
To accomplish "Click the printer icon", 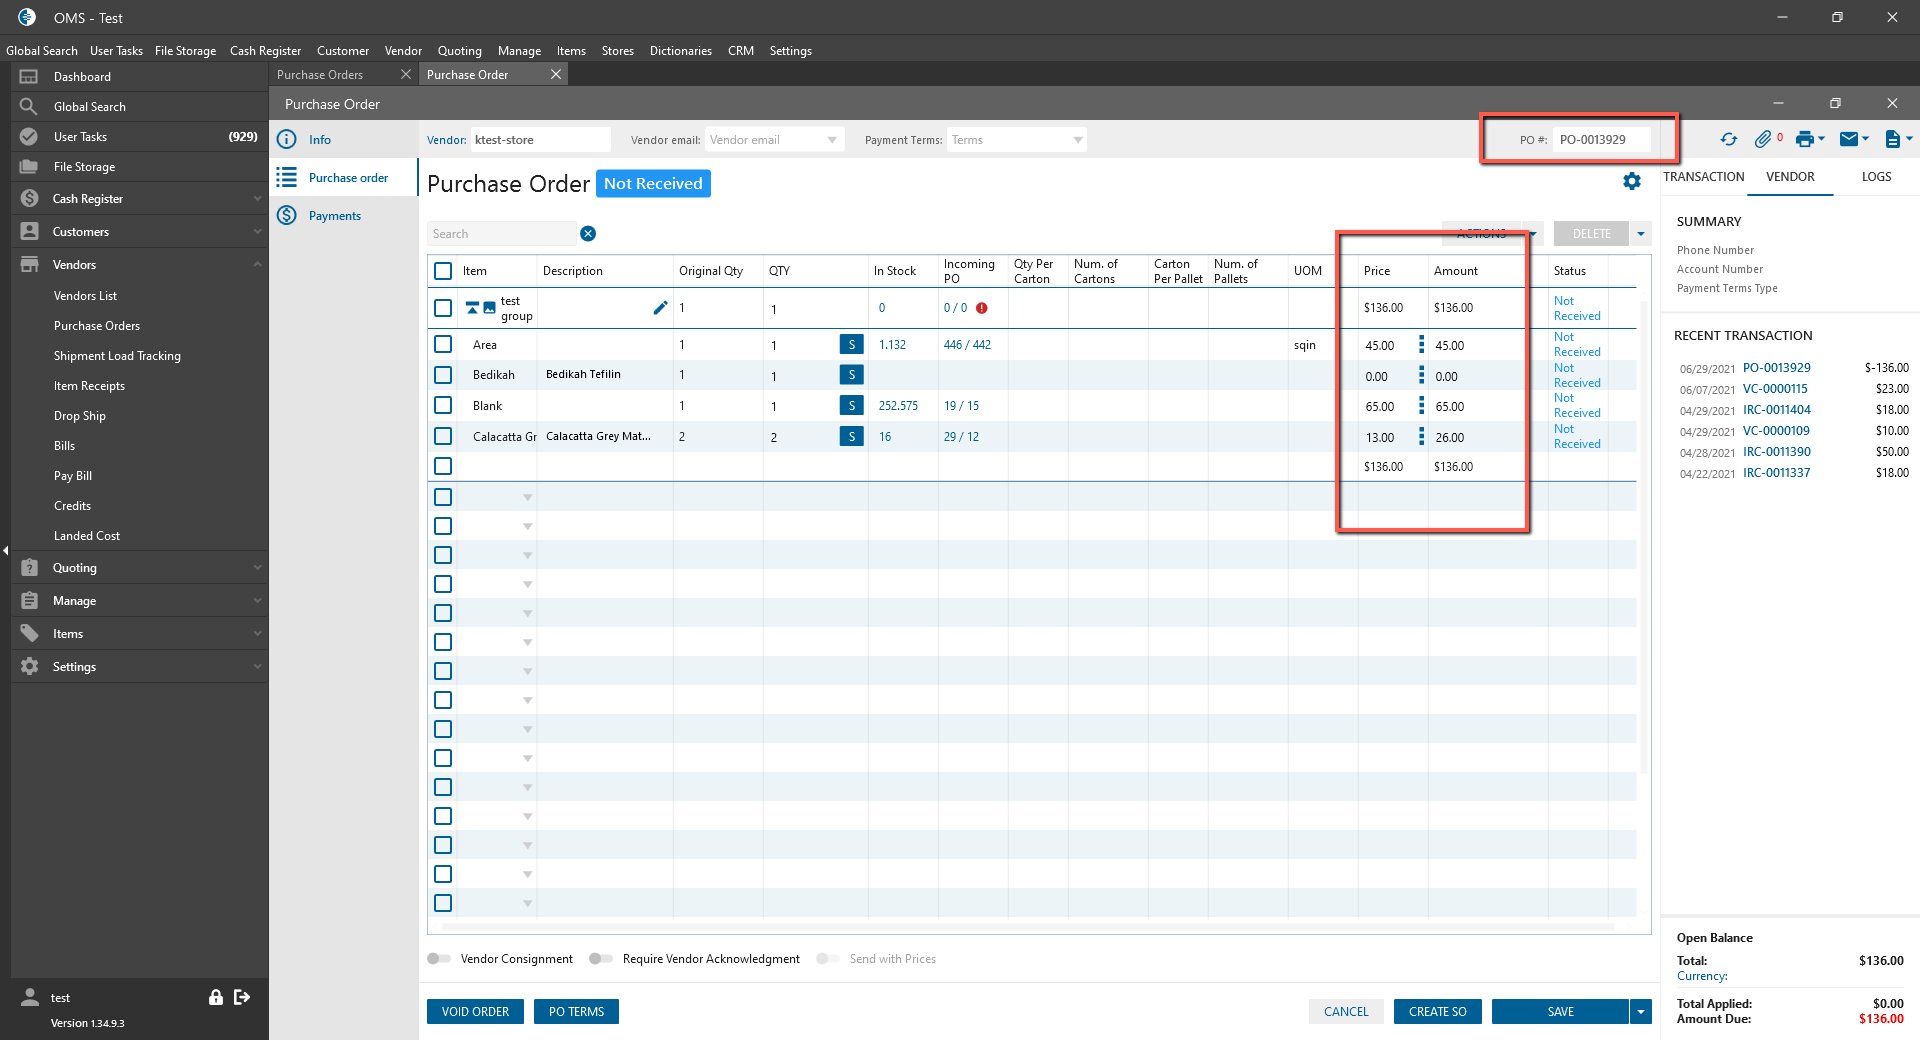I will pos(1804,140).
